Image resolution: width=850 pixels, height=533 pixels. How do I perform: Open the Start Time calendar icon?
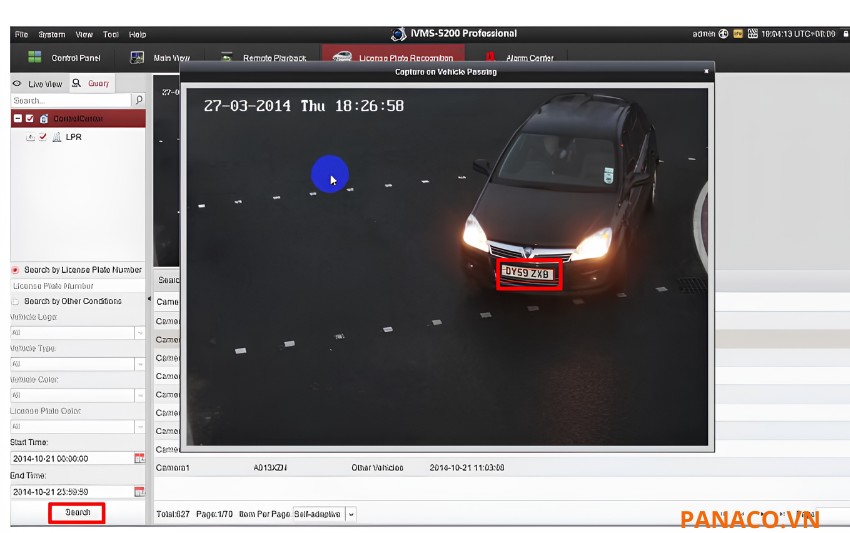coord(139,459)
